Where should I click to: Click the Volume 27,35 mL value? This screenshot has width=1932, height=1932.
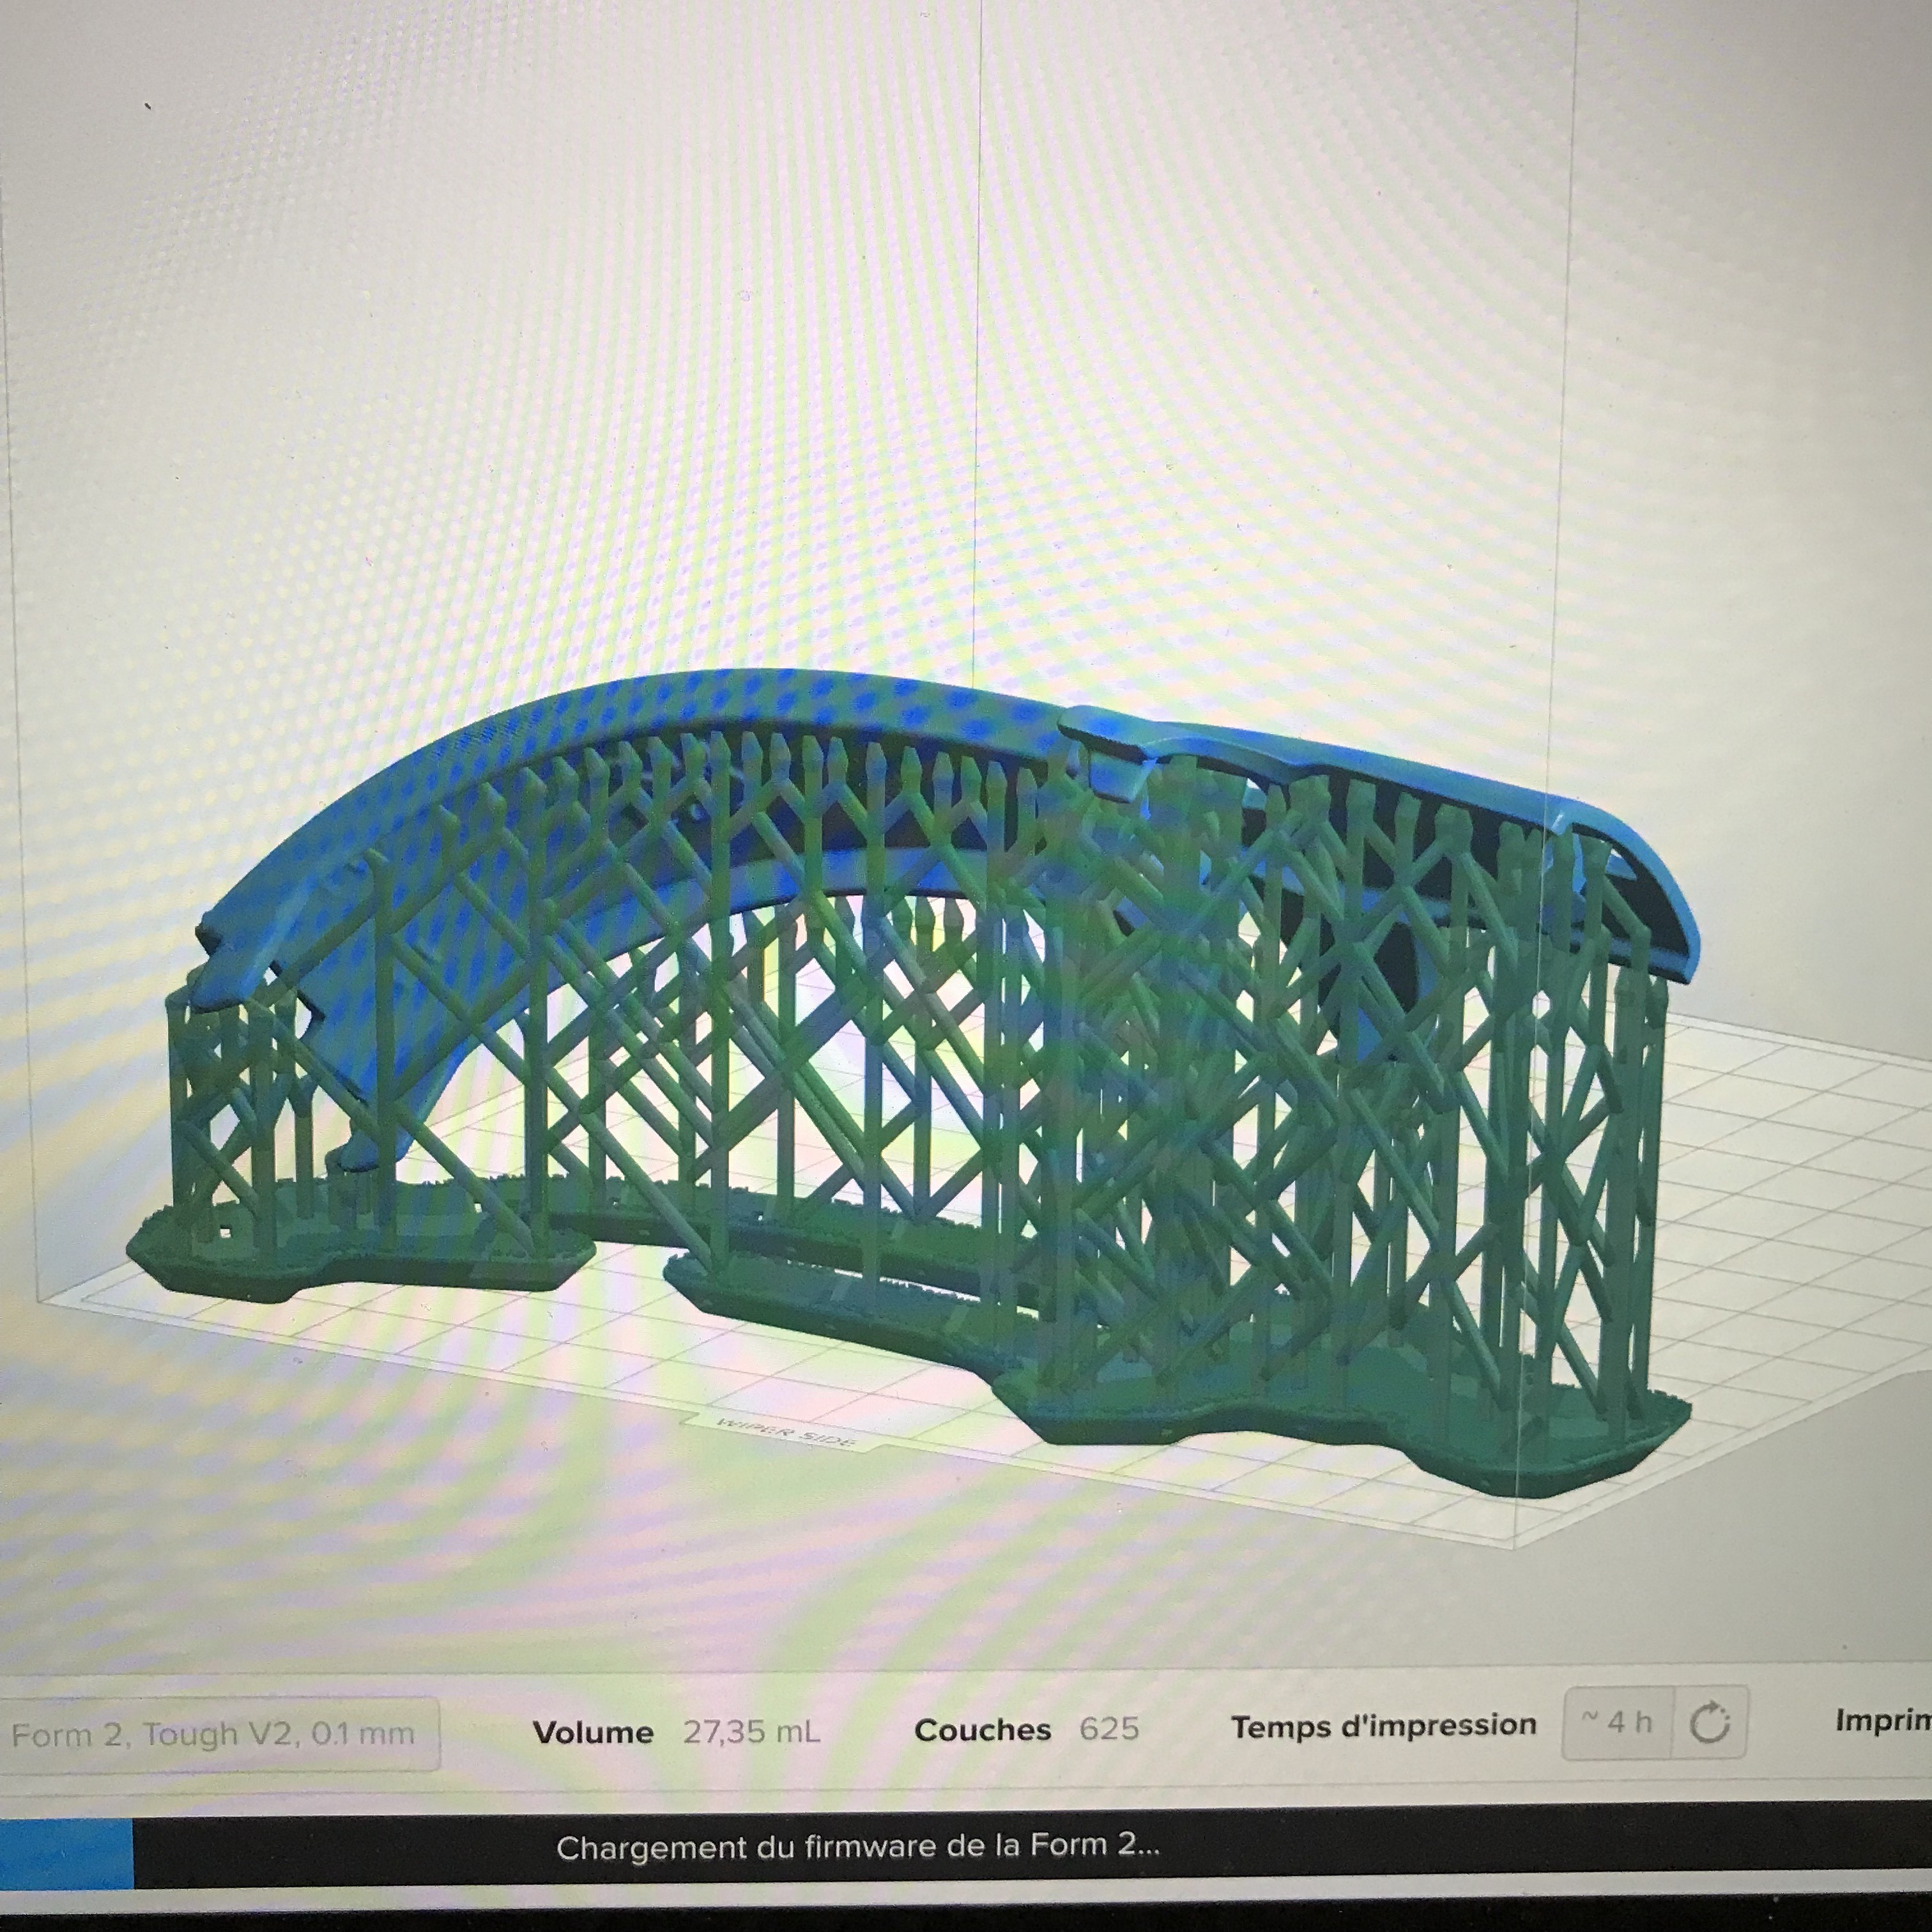click(x=751, y=1731)
